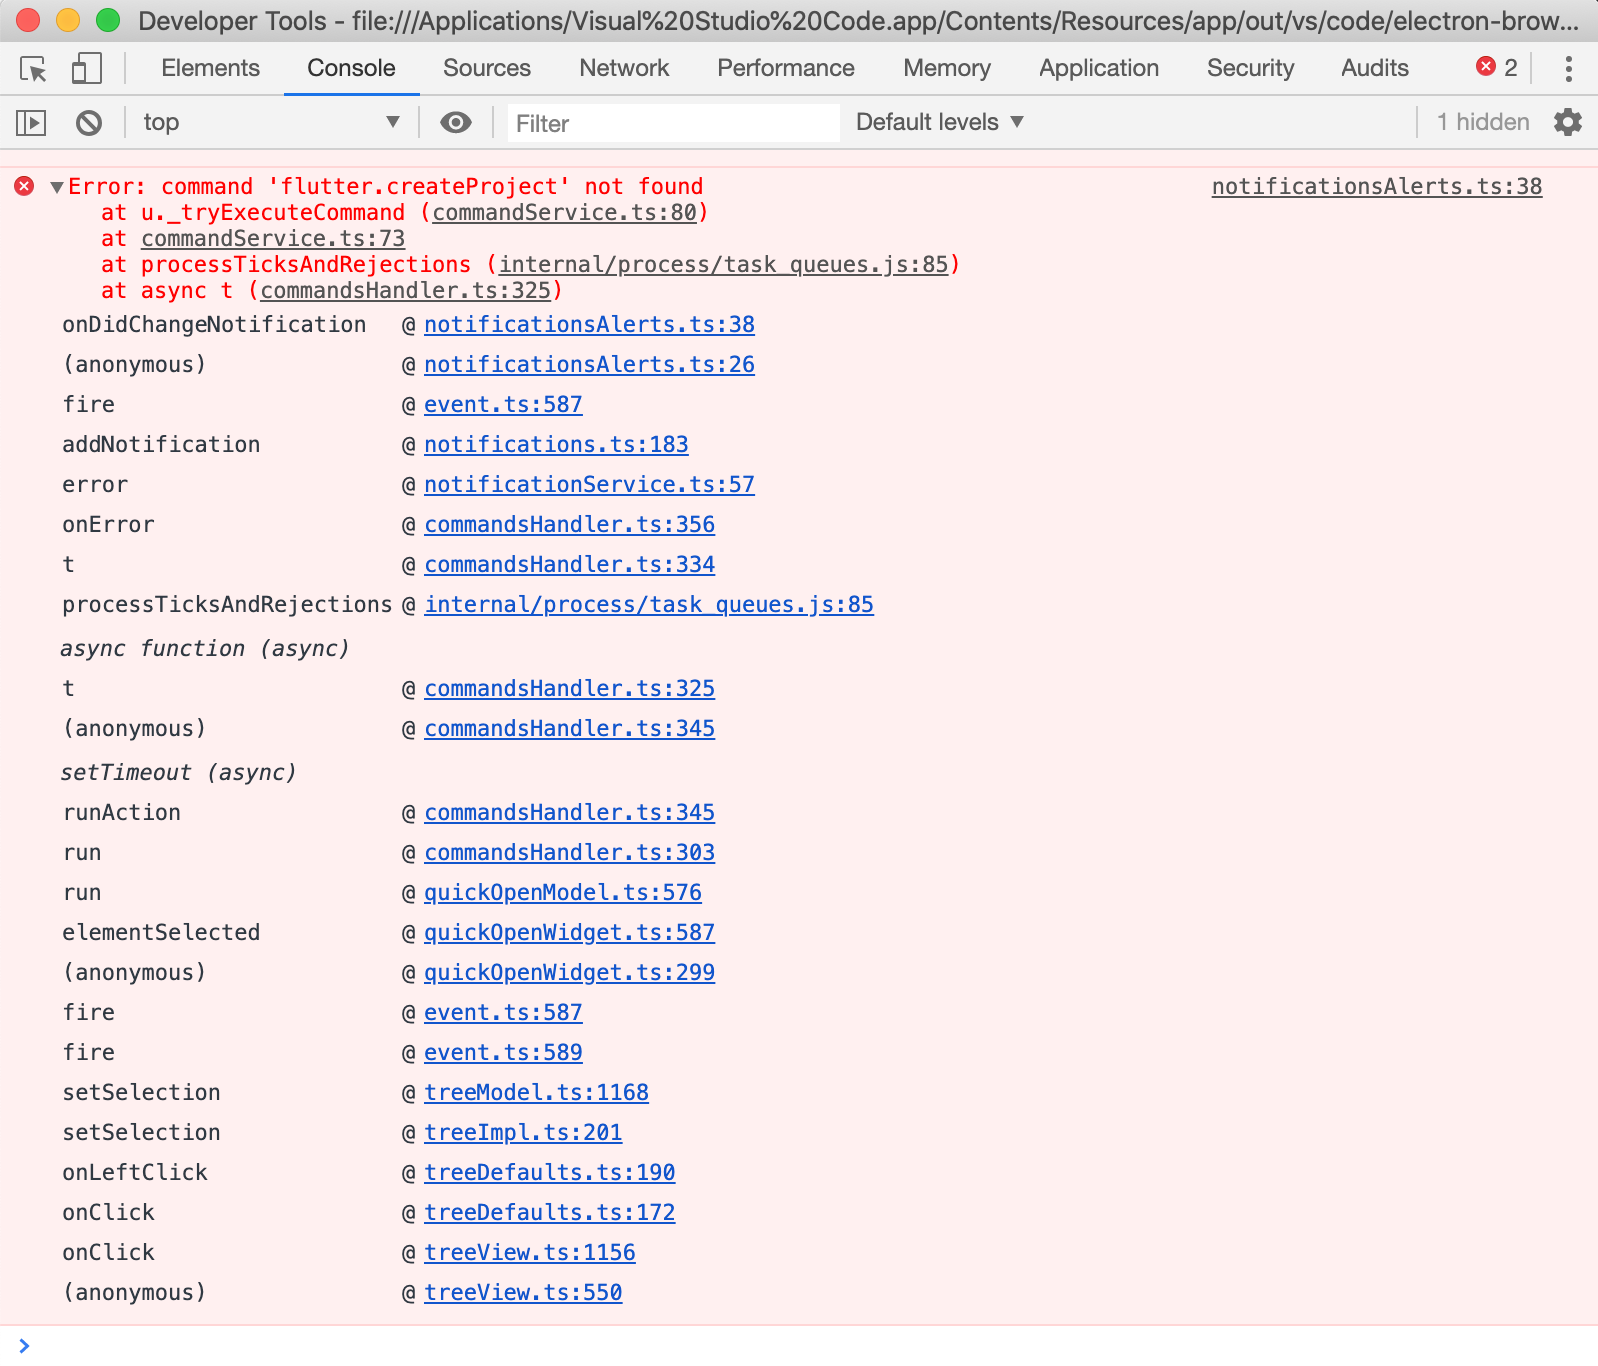Open quickOpenWidget.ts:587 link
1598x1366 pixels.
point(569,932)
